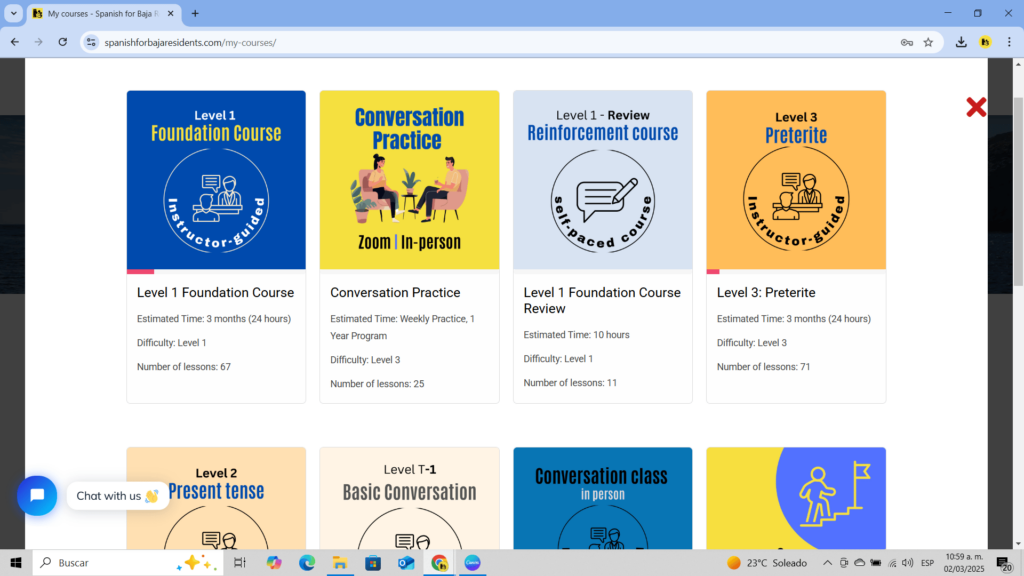The height and width of the screenshot is (576, 1024).
Task: Open the taskbar clock and date
Action: (x=964, y=562)
